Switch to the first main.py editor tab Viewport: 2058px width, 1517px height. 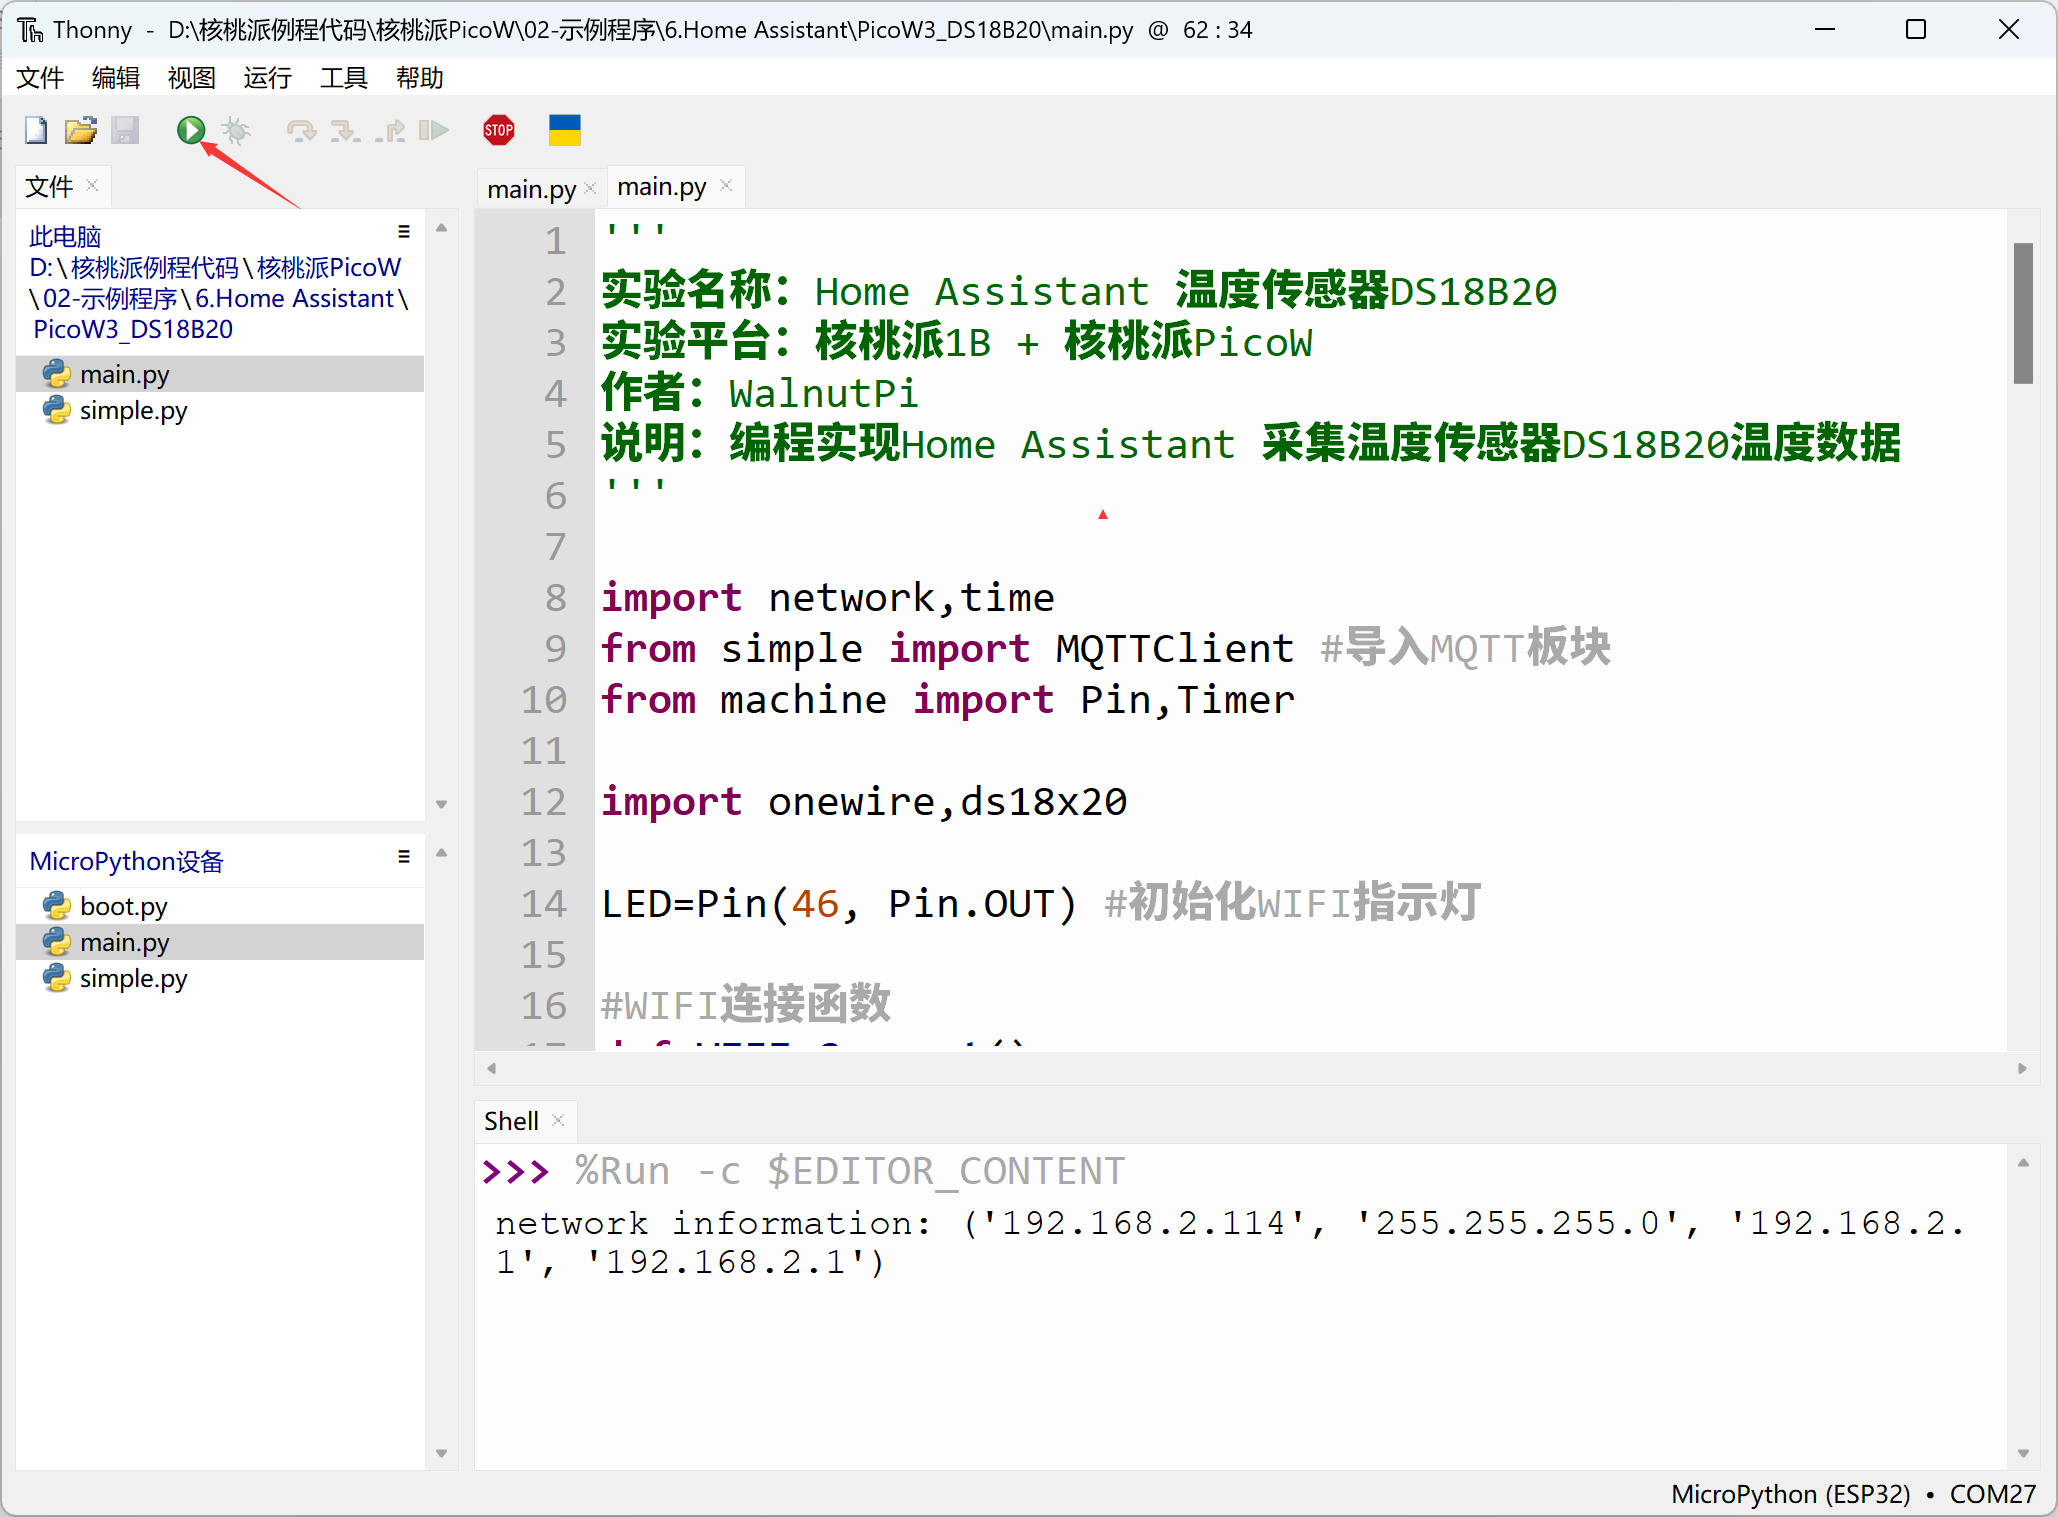pyautogui.click(x=531, y=188)
